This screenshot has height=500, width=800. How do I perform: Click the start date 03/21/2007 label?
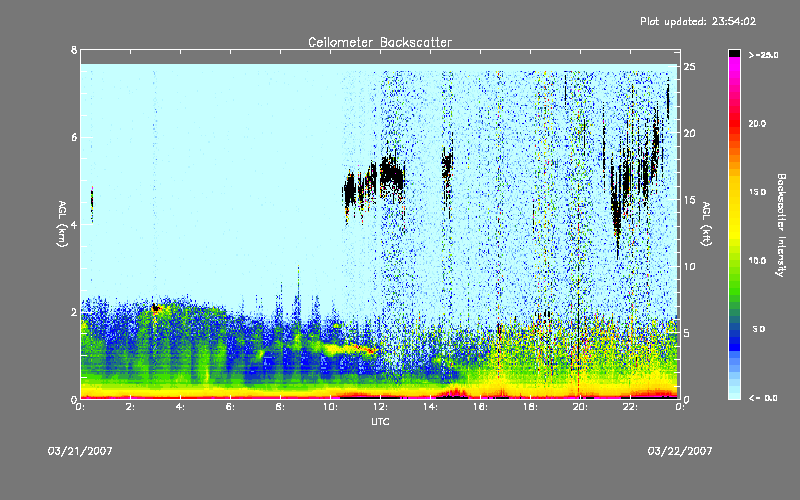[x=80, y=451]
